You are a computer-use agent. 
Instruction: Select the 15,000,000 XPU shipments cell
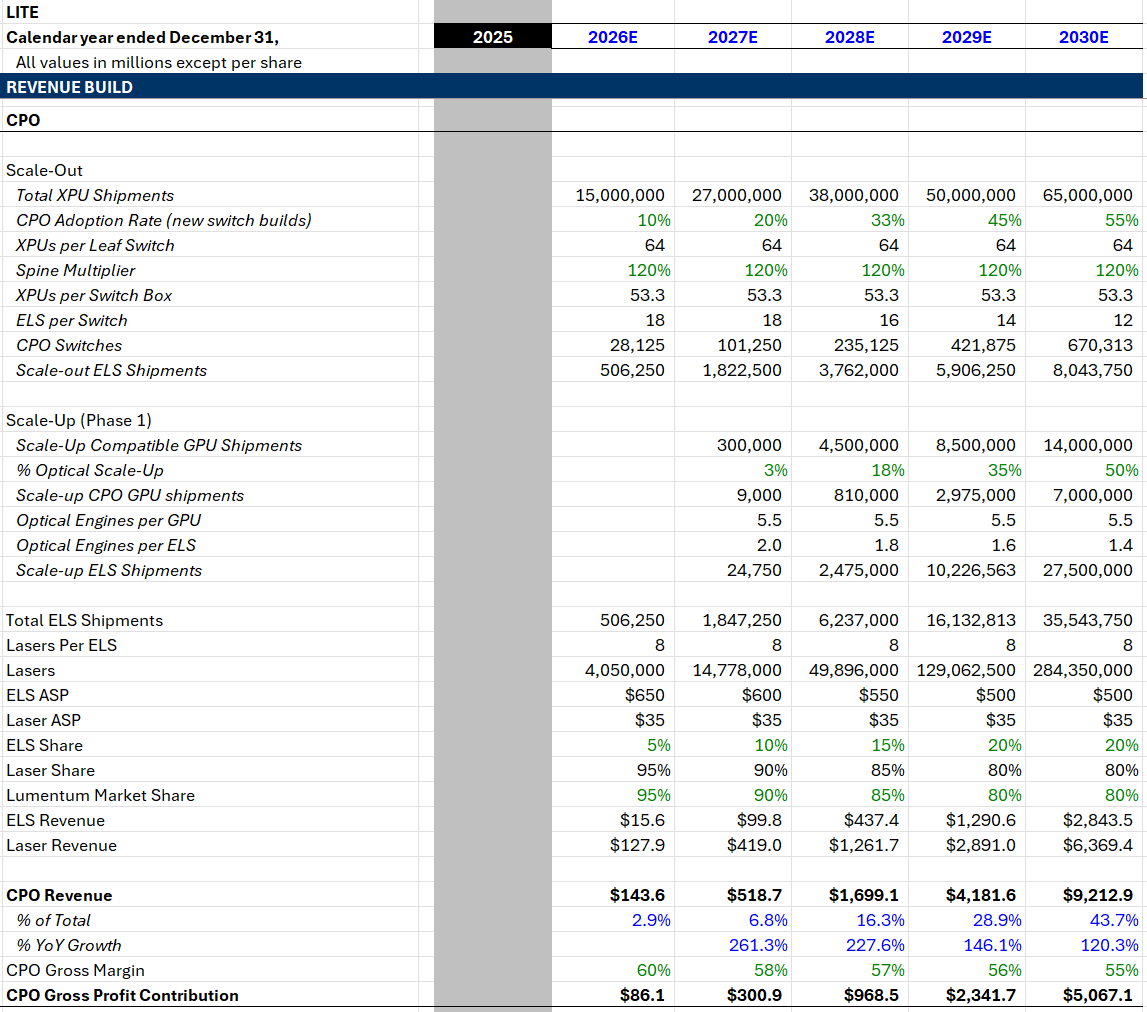tap(620, 195)
